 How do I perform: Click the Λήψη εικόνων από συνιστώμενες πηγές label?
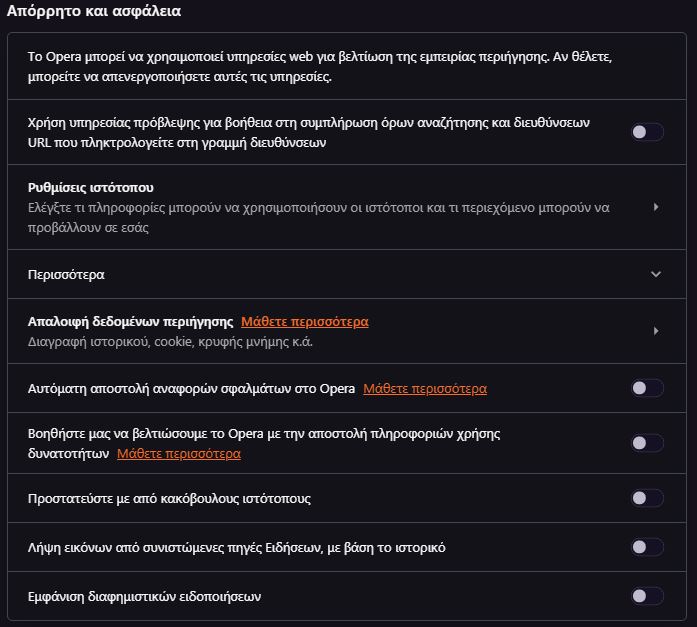click(236, 547)
